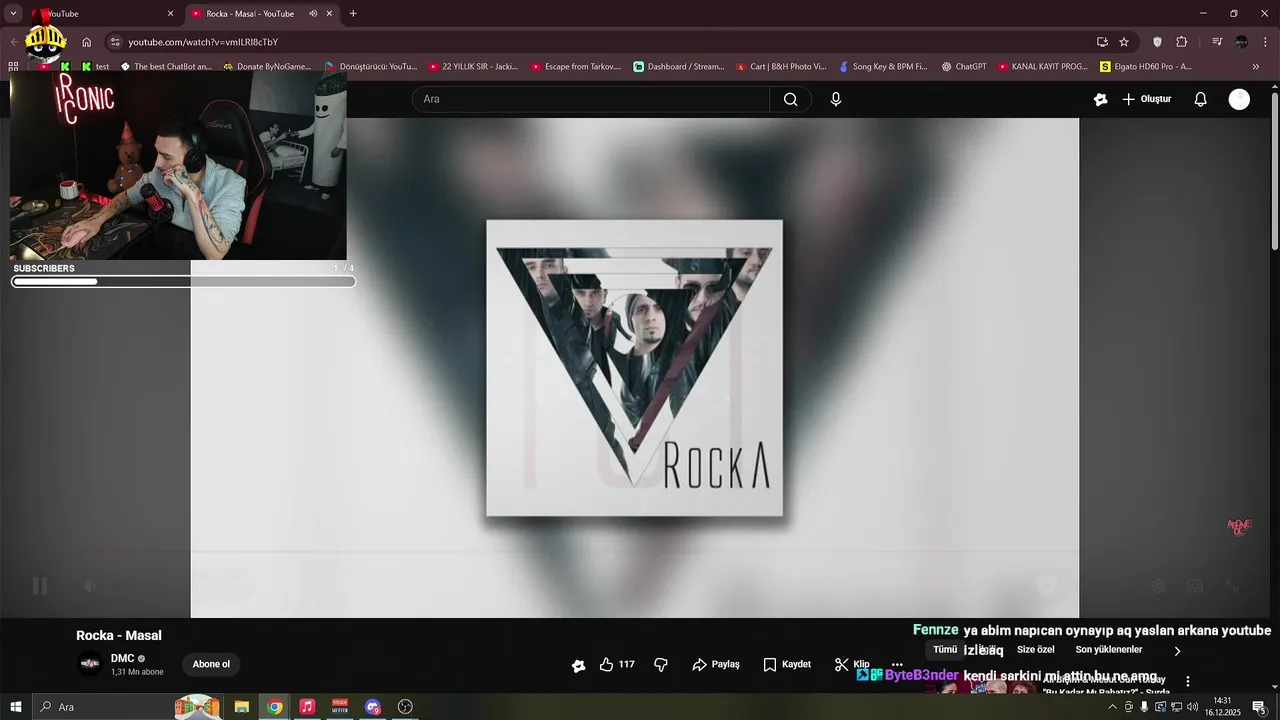Select the Son yüklenenler filter chip
This screenshot has height=720, width=1280.
point(1108,650)
